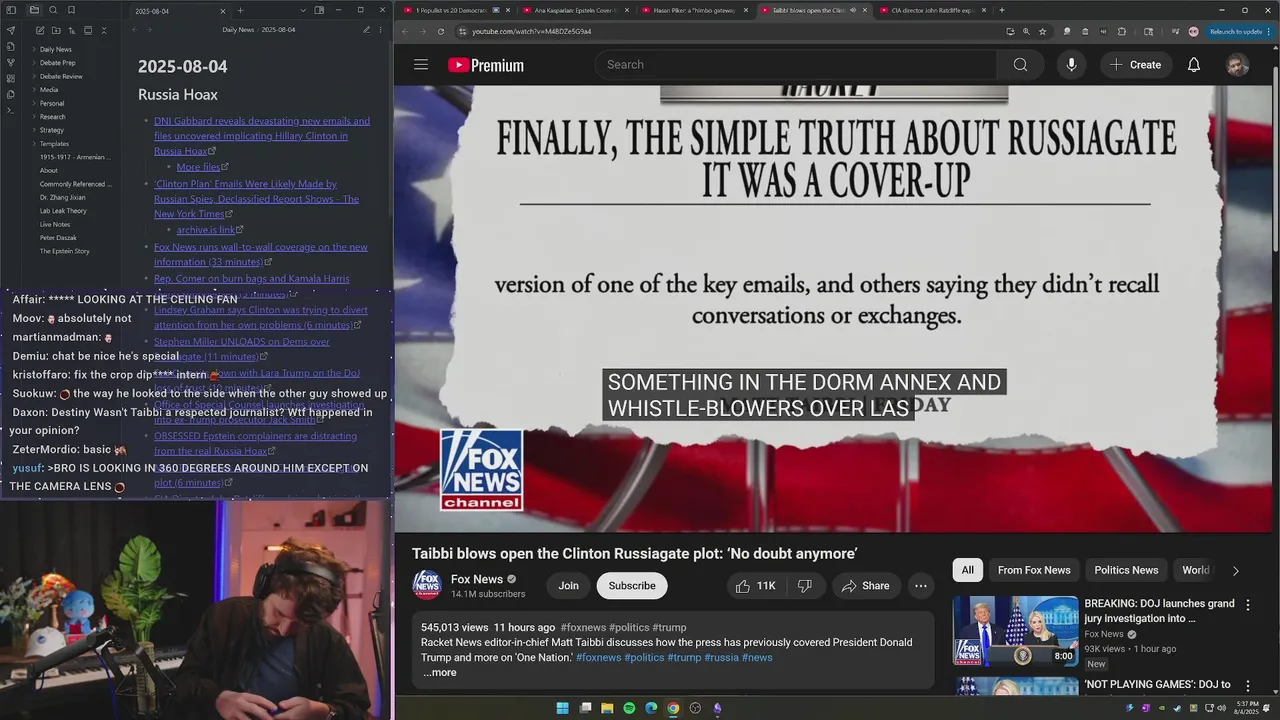The height and width of the screenshot is (720, 1280).
Task: Open YouTube hamburger guide menu
Action: click(x=421, y=65)
